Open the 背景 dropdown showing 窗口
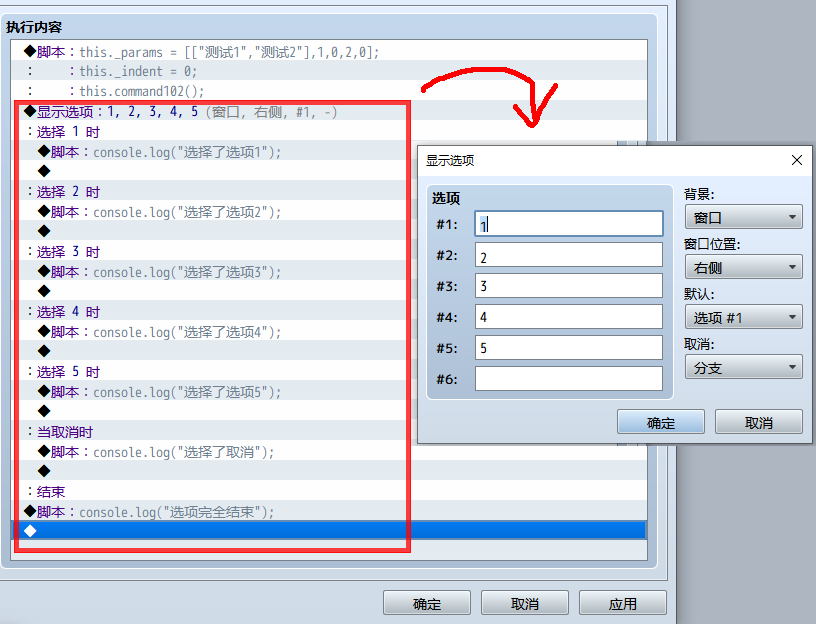This screenshot has width=816, height=624. pos(743,217)
